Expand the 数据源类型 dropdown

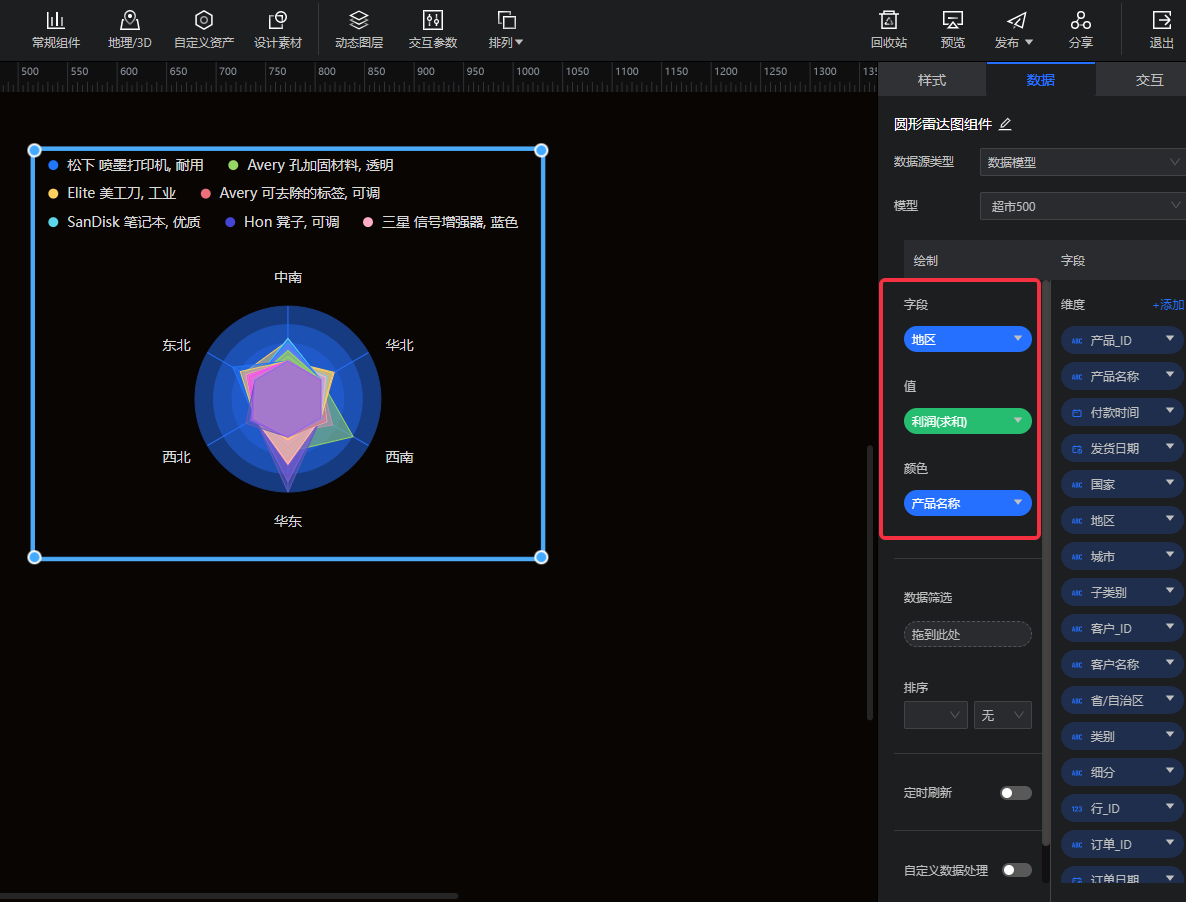(1082, 162)
